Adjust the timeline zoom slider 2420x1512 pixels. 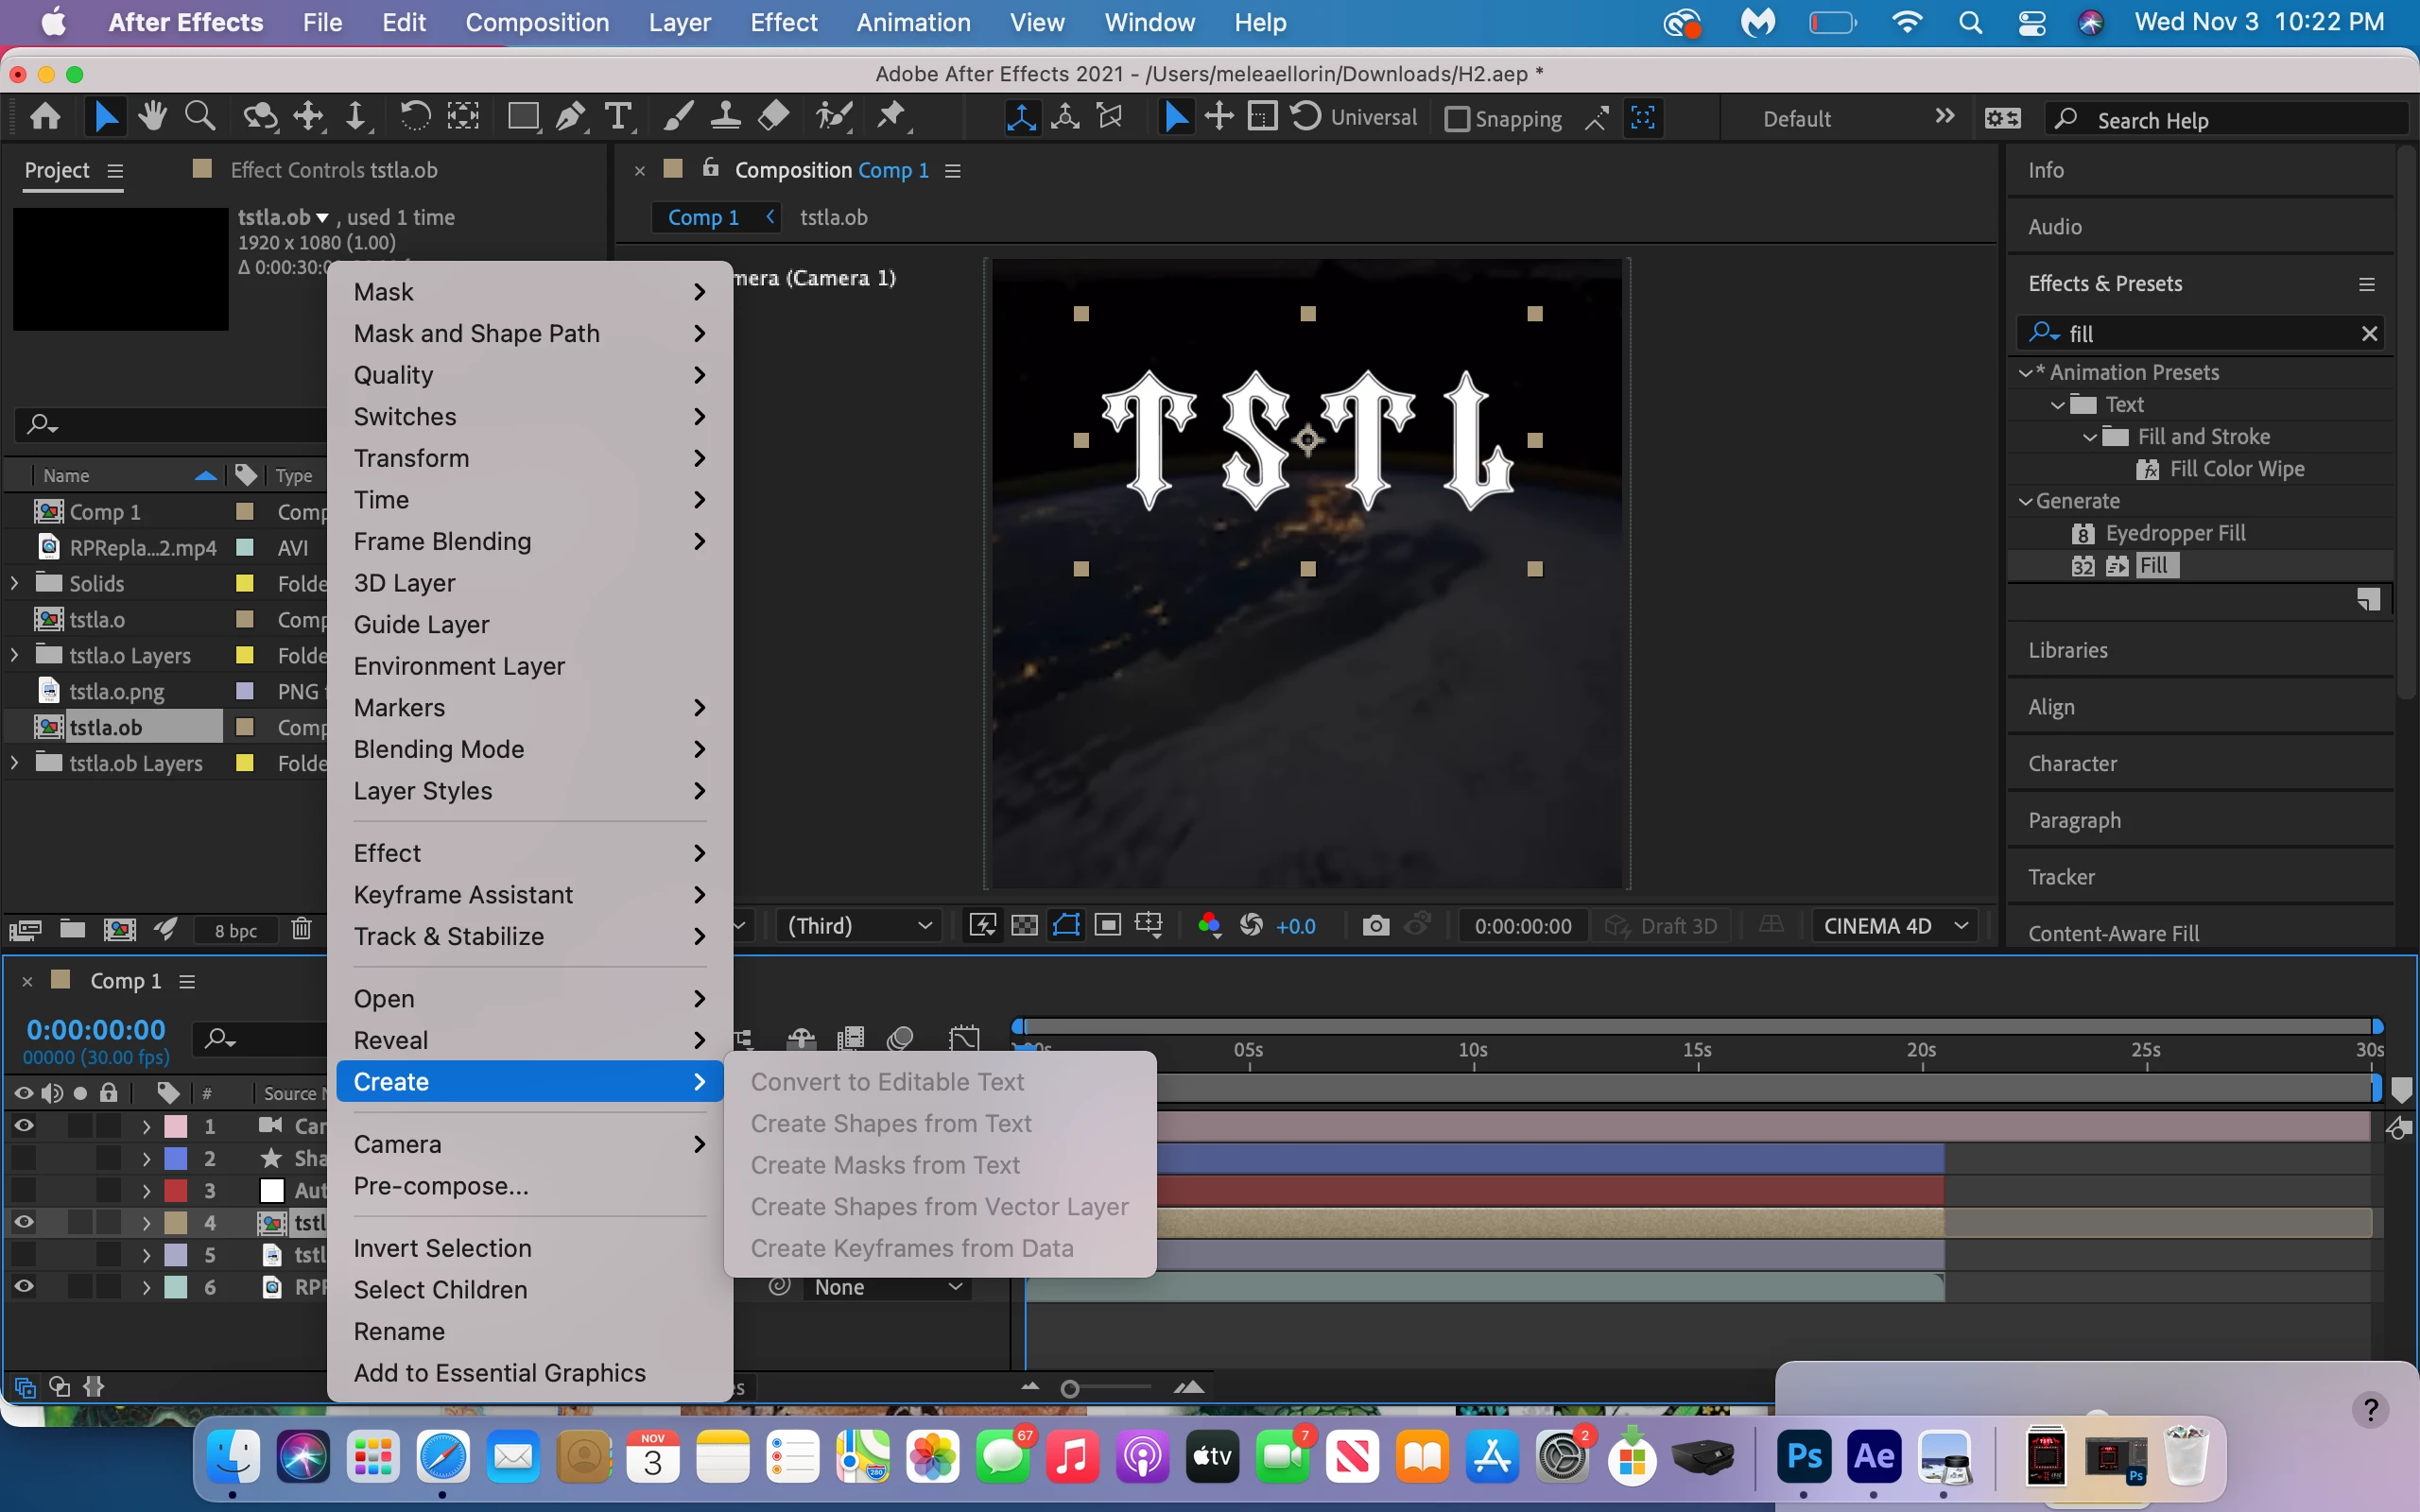[1070, 1388]
